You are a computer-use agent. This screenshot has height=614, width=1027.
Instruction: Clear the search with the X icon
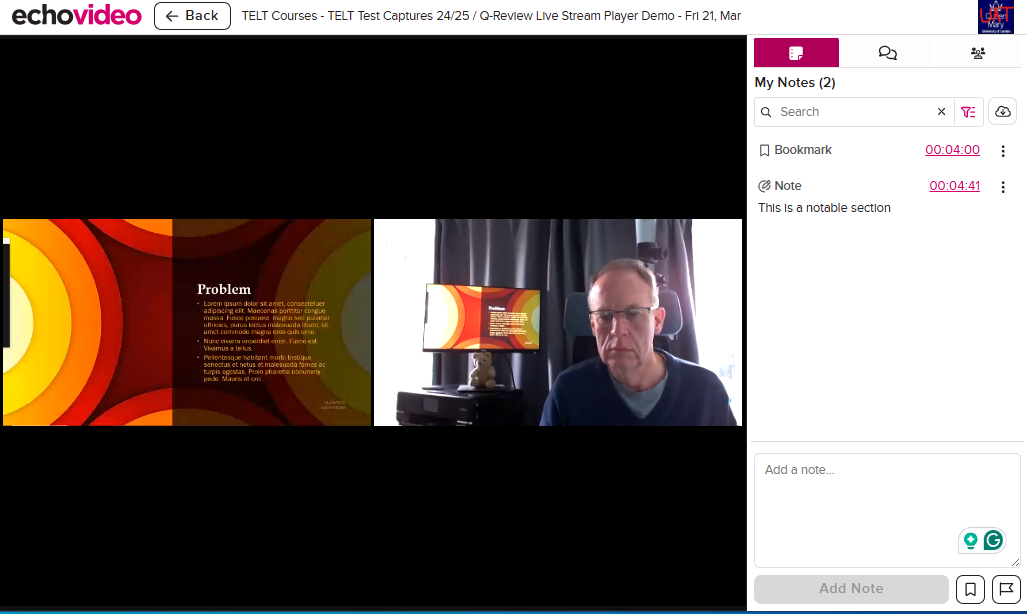(941, 111)
